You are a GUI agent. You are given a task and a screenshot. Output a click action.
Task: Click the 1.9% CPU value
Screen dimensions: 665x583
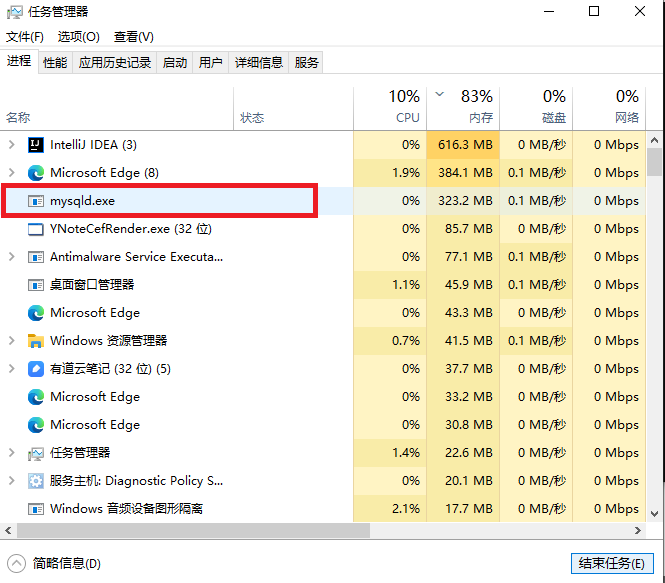click(406, 173)
